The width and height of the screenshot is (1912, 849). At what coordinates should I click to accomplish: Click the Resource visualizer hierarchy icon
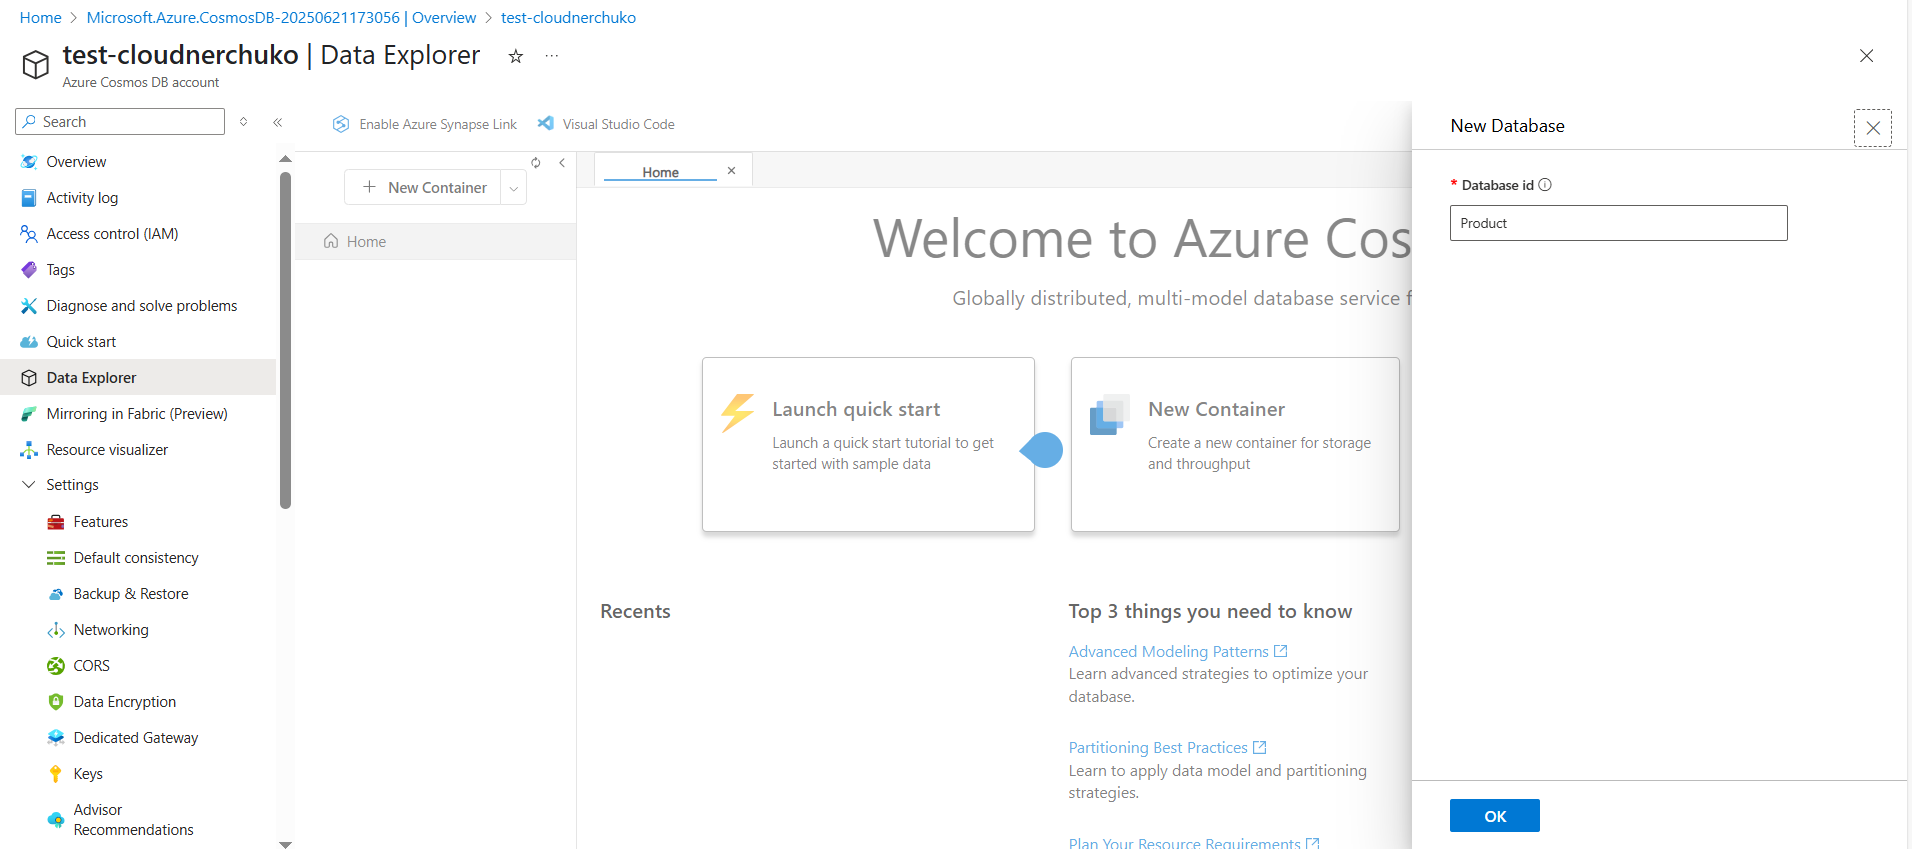tap(29, 450)
